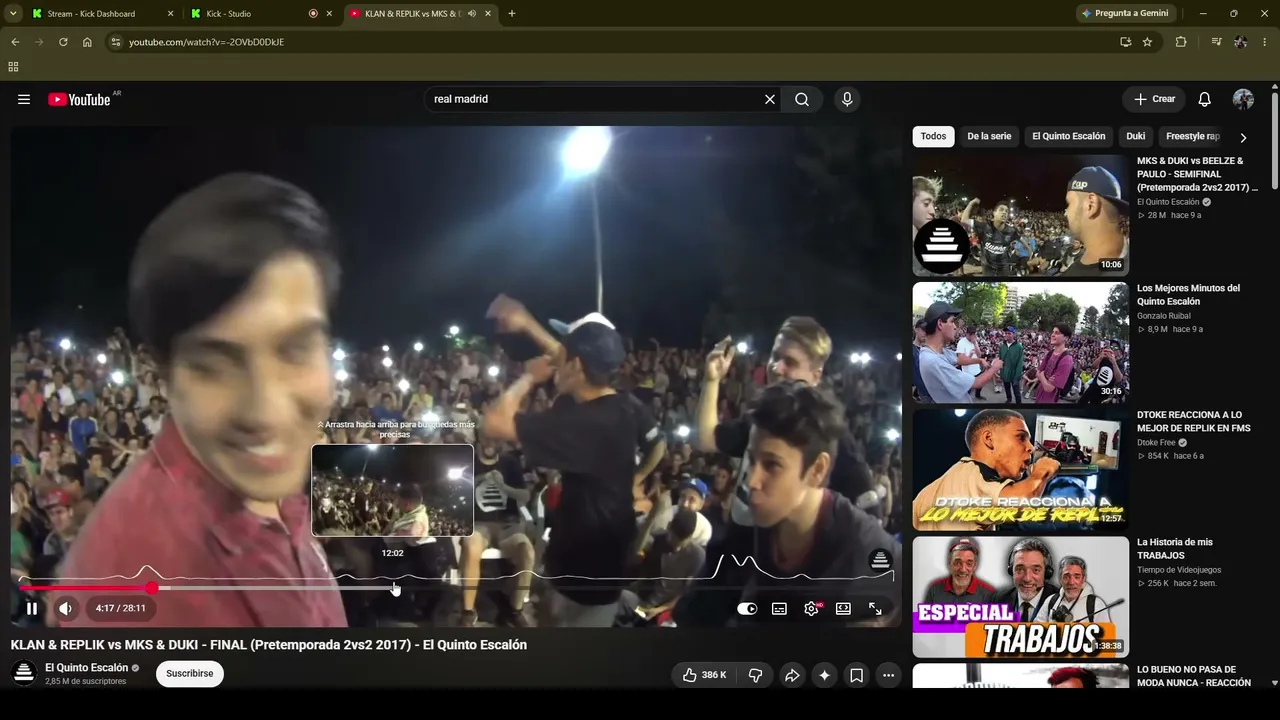Reload the current page
Viewport: 1280px width, 720px height.
pos(63,42)
